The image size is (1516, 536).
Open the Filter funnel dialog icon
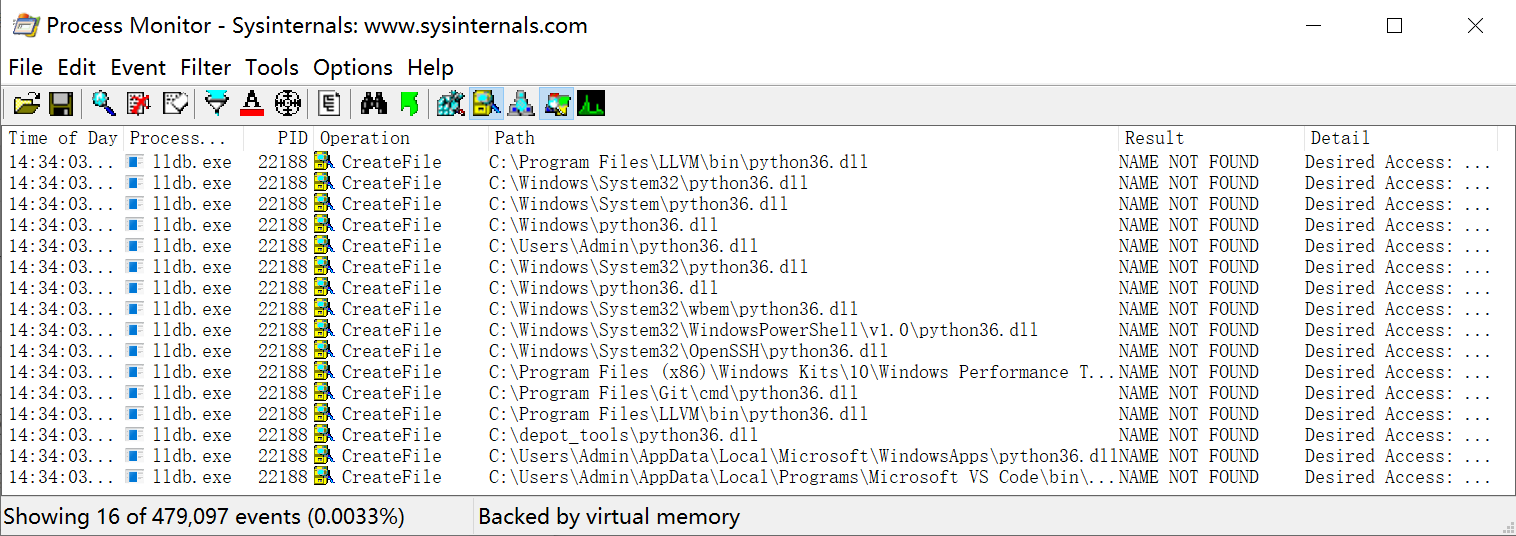[x=217, y=103]
